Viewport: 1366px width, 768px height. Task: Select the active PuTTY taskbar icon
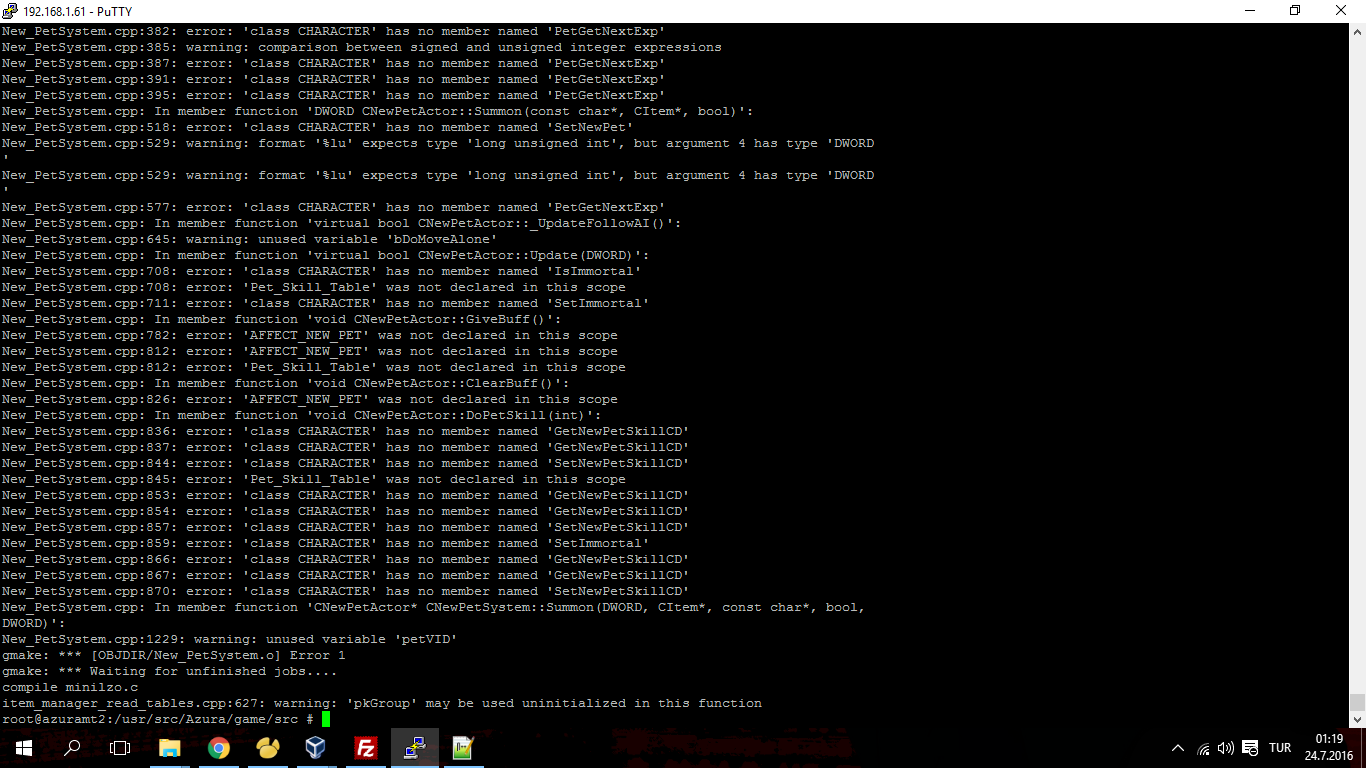[414, 747]
